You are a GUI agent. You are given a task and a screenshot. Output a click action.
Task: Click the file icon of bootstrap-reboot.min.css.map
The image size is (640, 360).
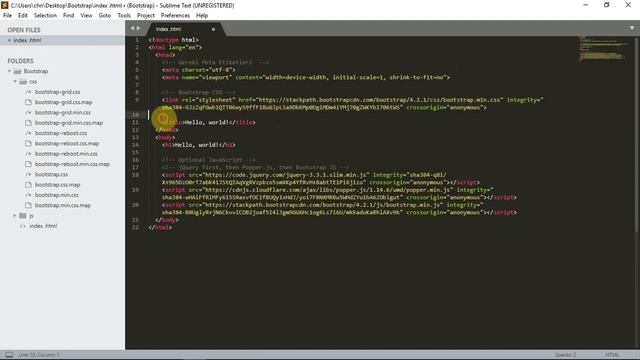pos(28,164)
